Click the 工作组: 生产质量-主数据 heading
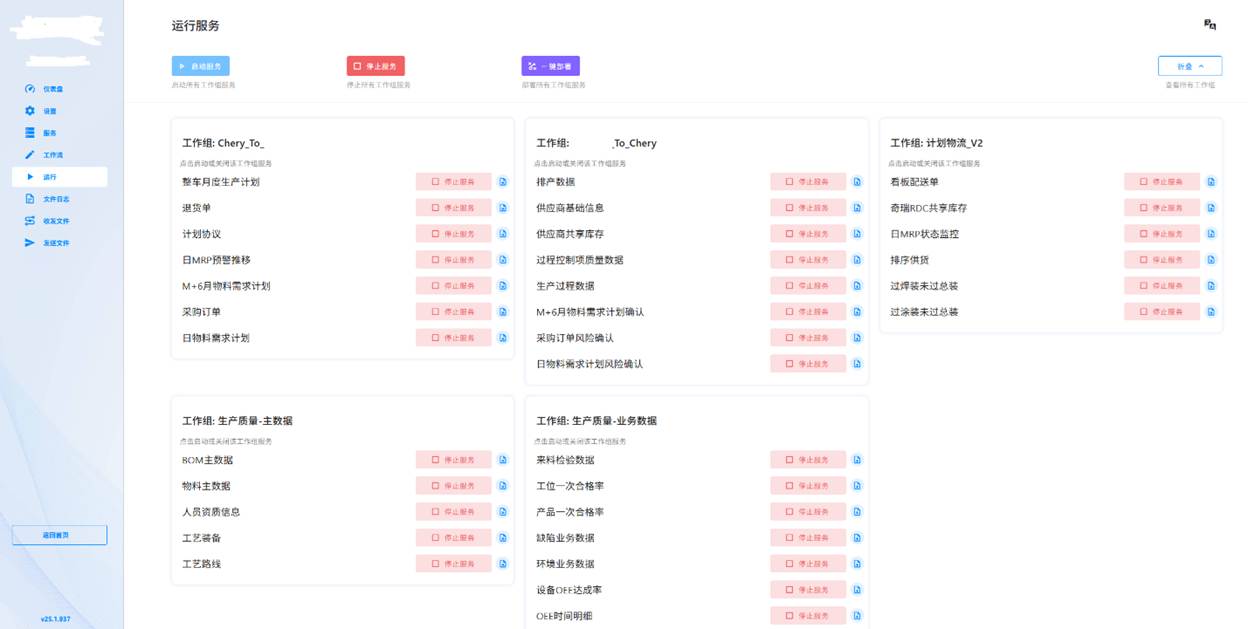Screen dimensions: 1248x629 (x=237, y=421)
